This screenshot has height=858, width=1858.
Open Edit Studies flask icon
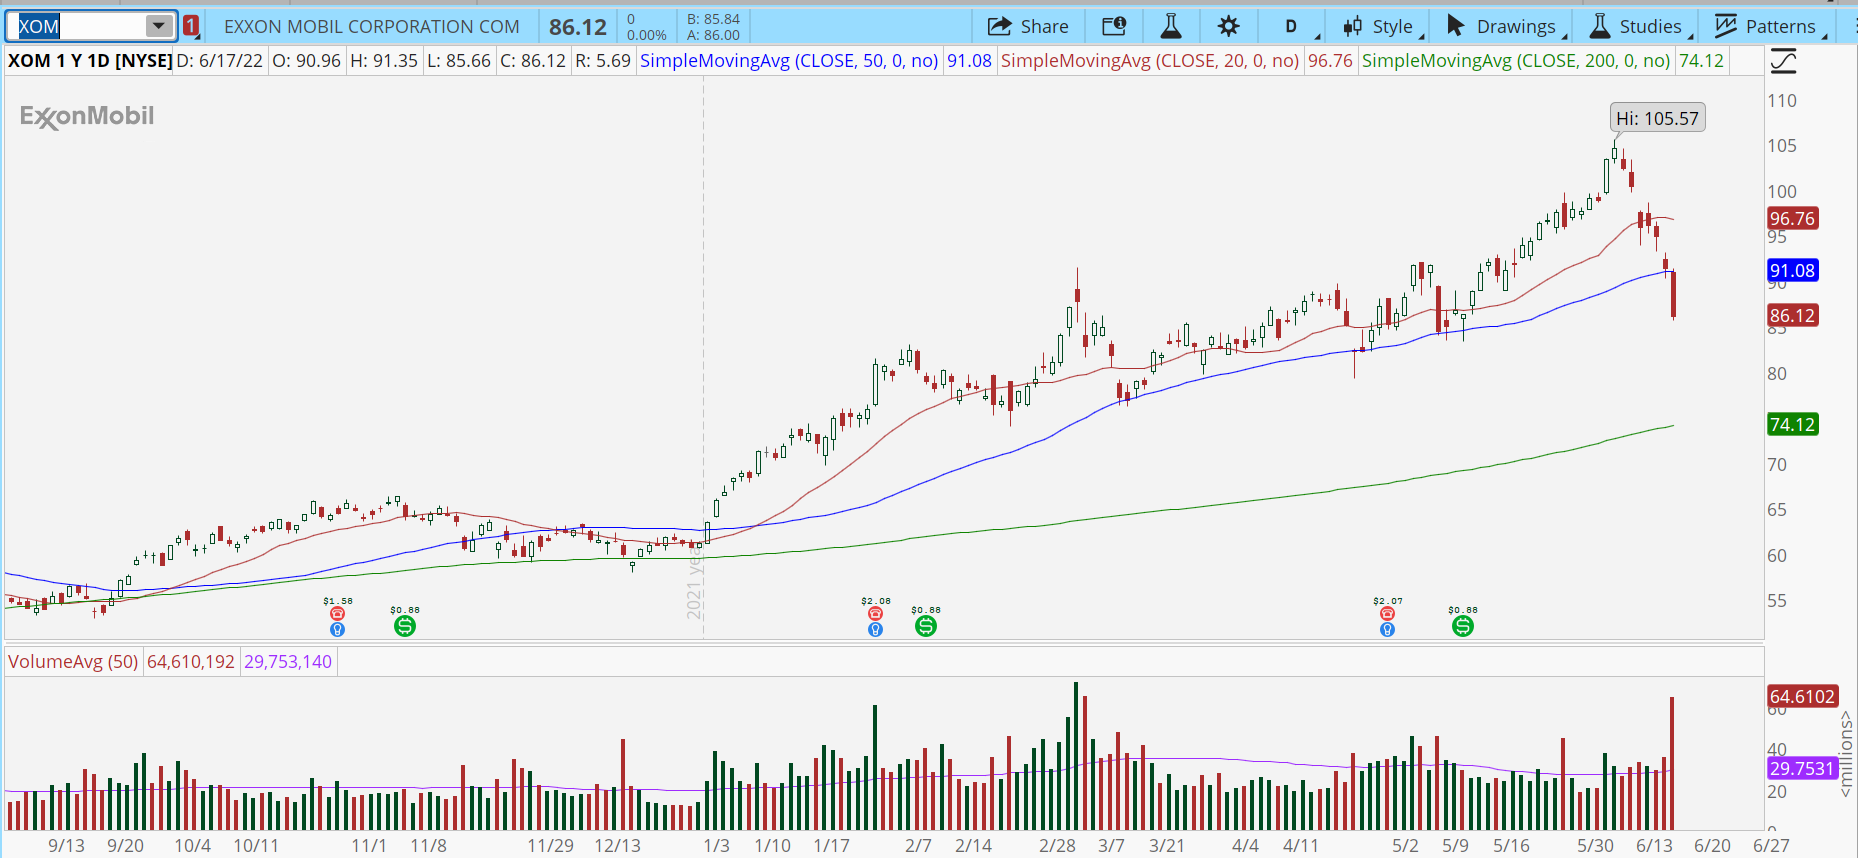(1170, 27)
